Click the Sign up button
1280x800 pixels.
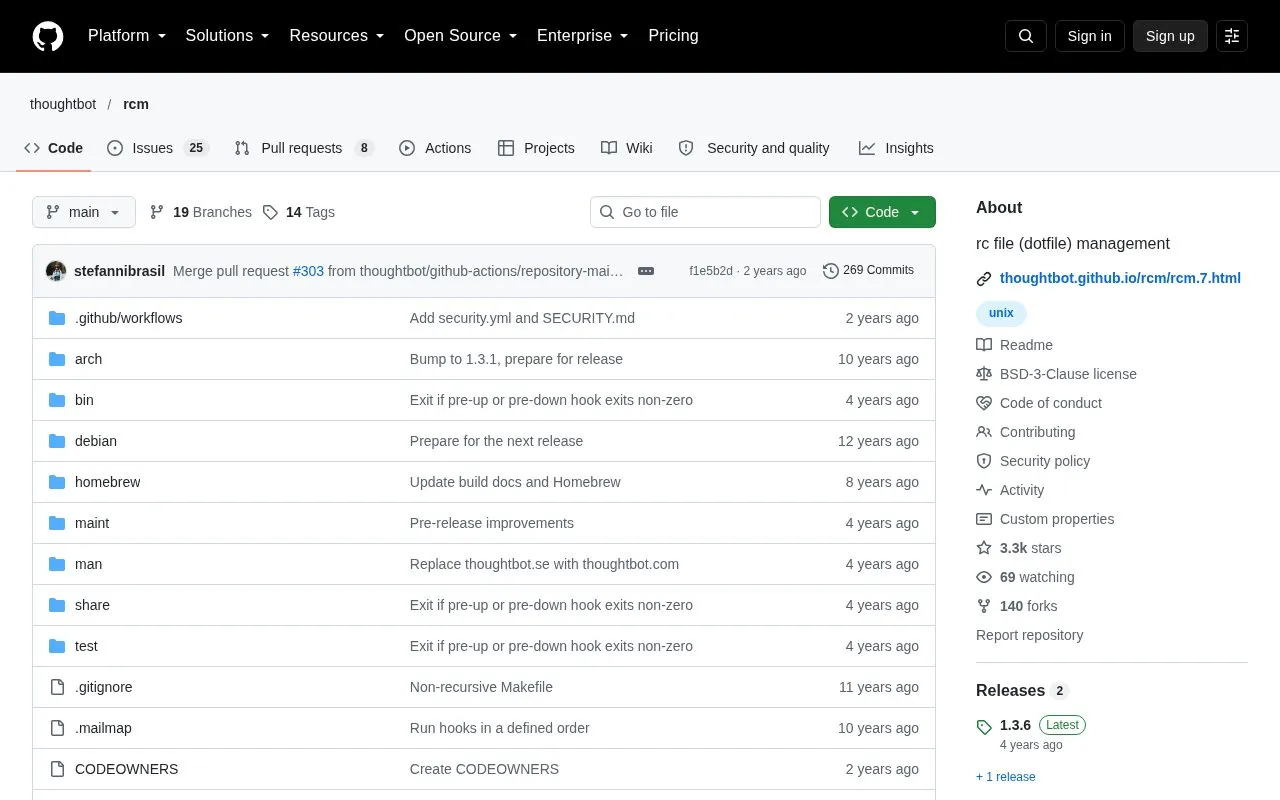(x=1170, y=36)
